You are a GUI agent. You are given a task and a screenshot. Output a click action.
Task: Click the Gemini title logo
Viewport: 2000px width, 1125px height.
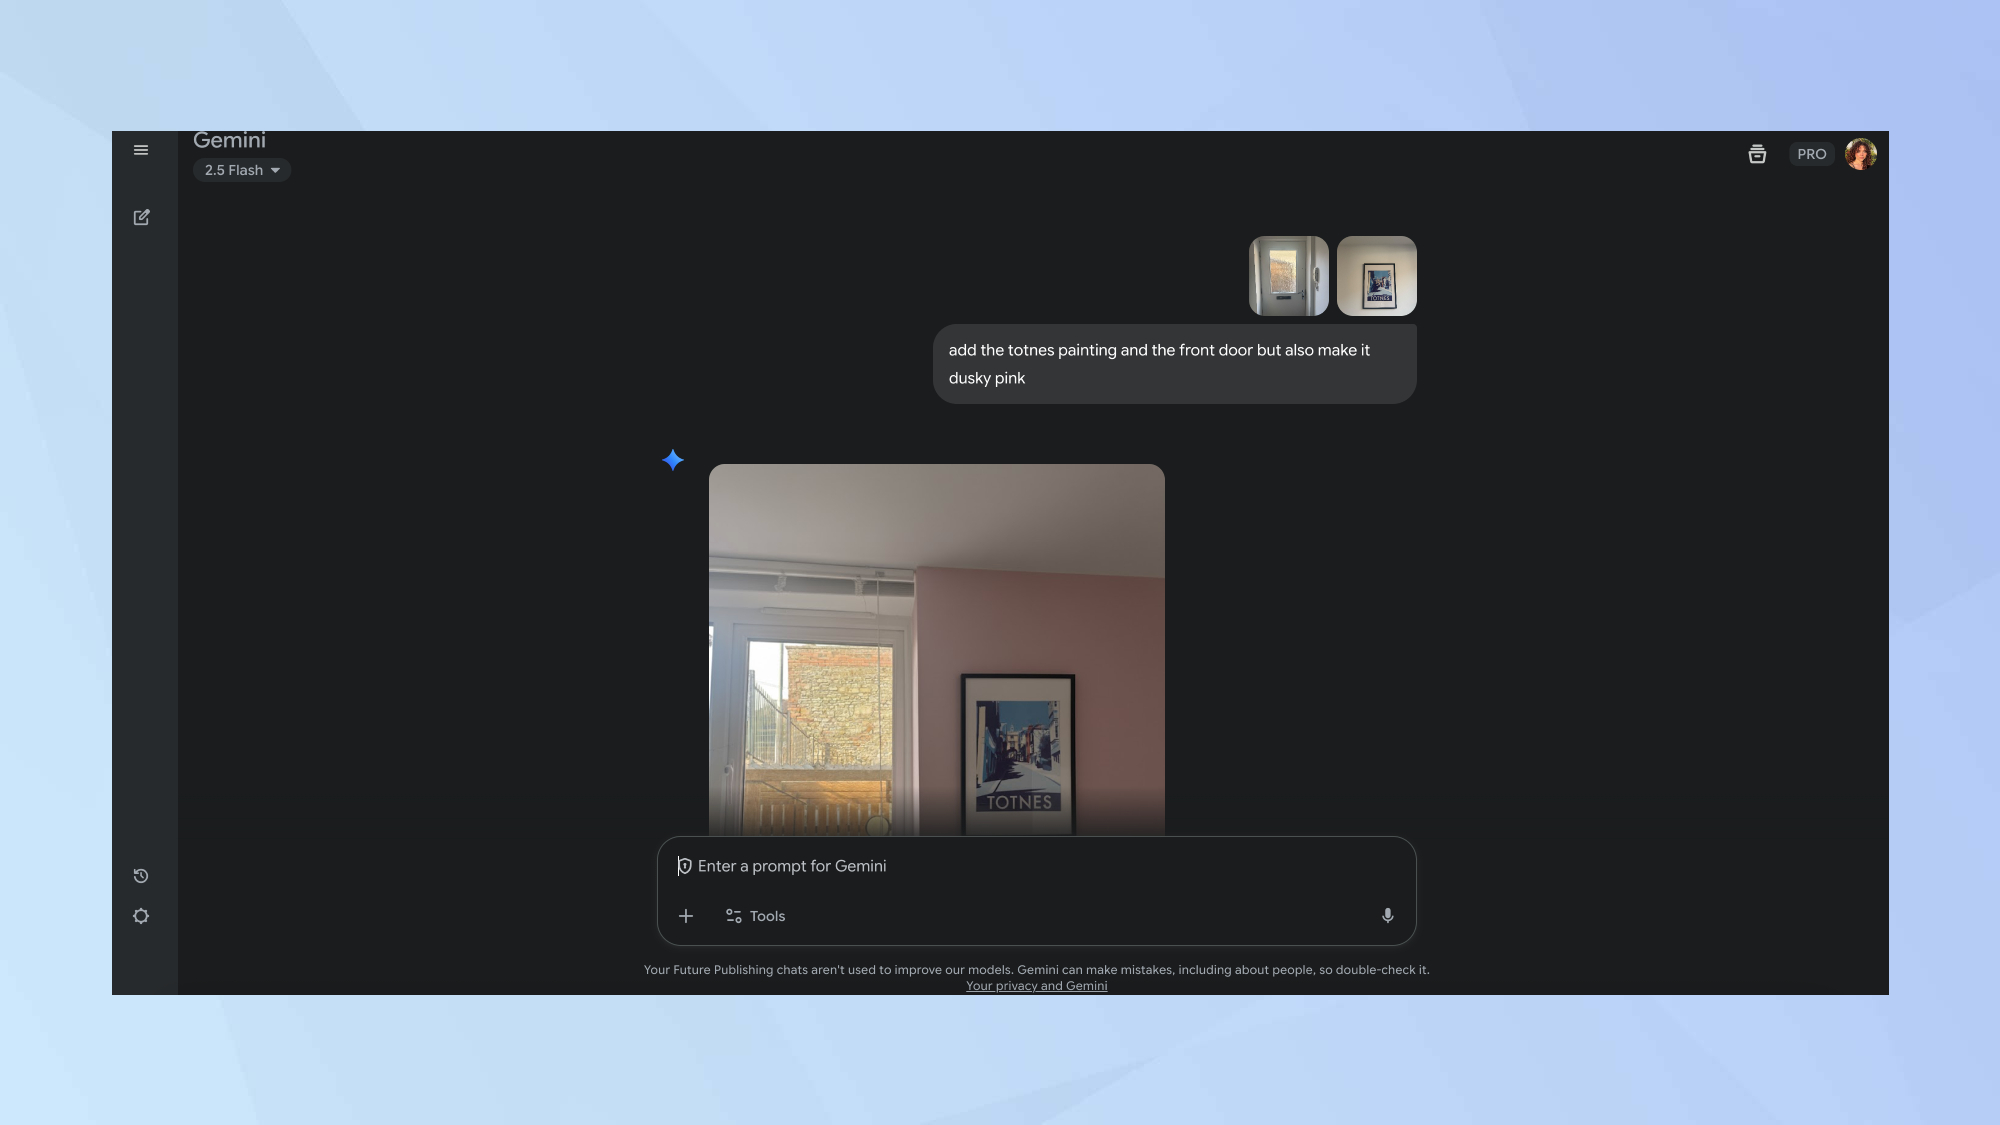point(229,141)
